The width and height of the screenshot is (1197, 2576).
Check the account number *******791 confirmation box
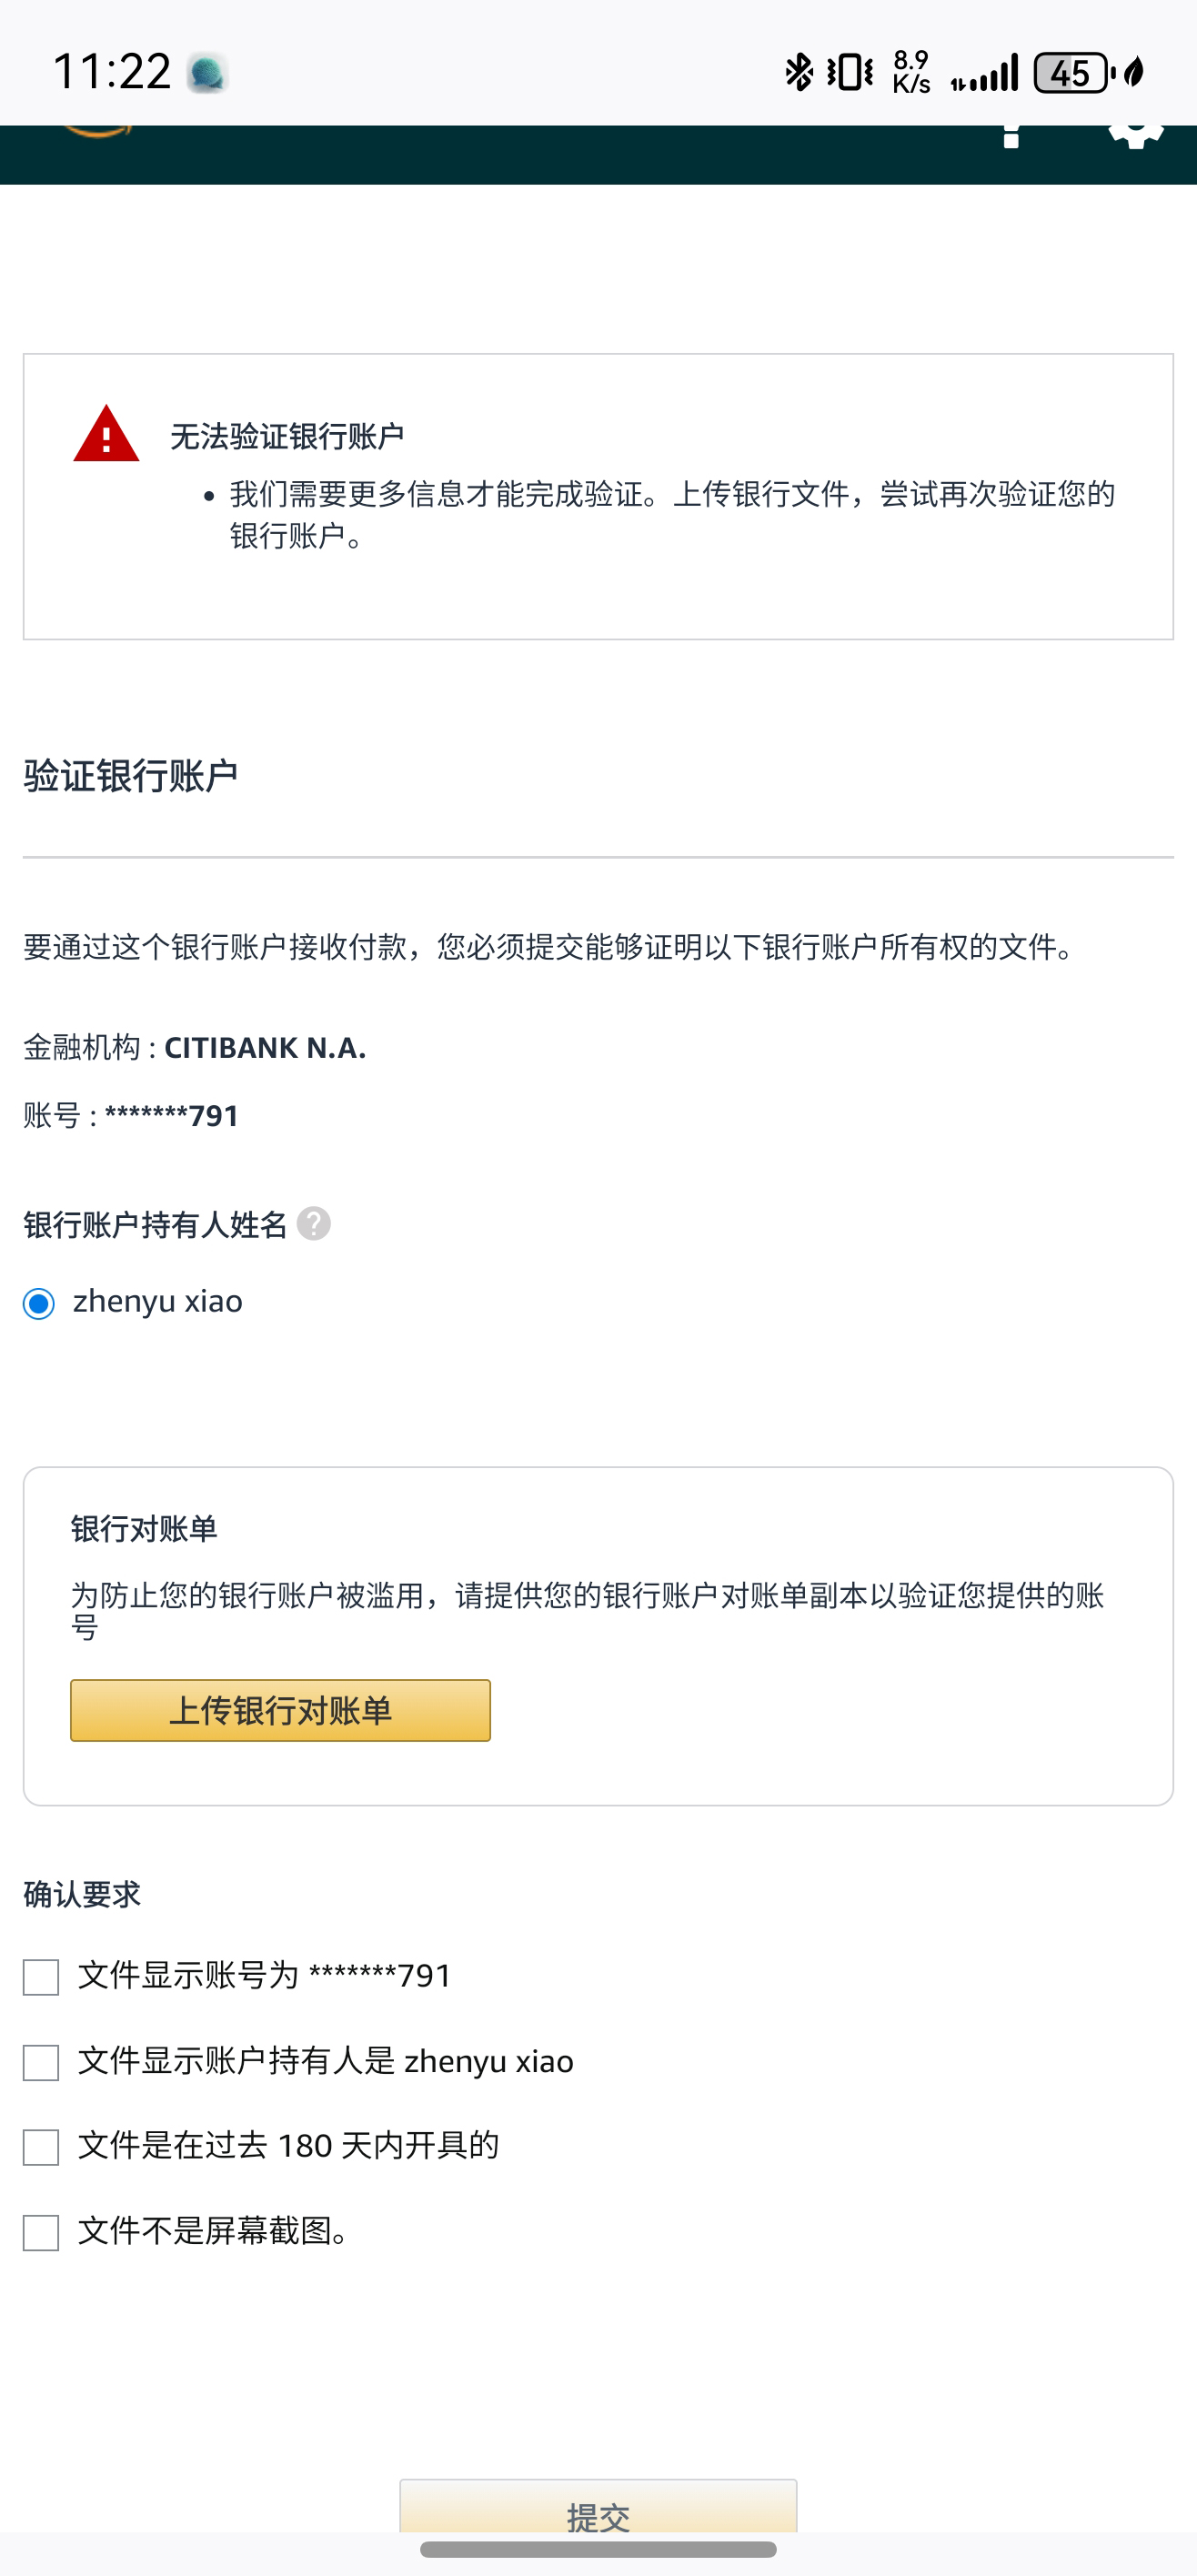pos(41,1976)
